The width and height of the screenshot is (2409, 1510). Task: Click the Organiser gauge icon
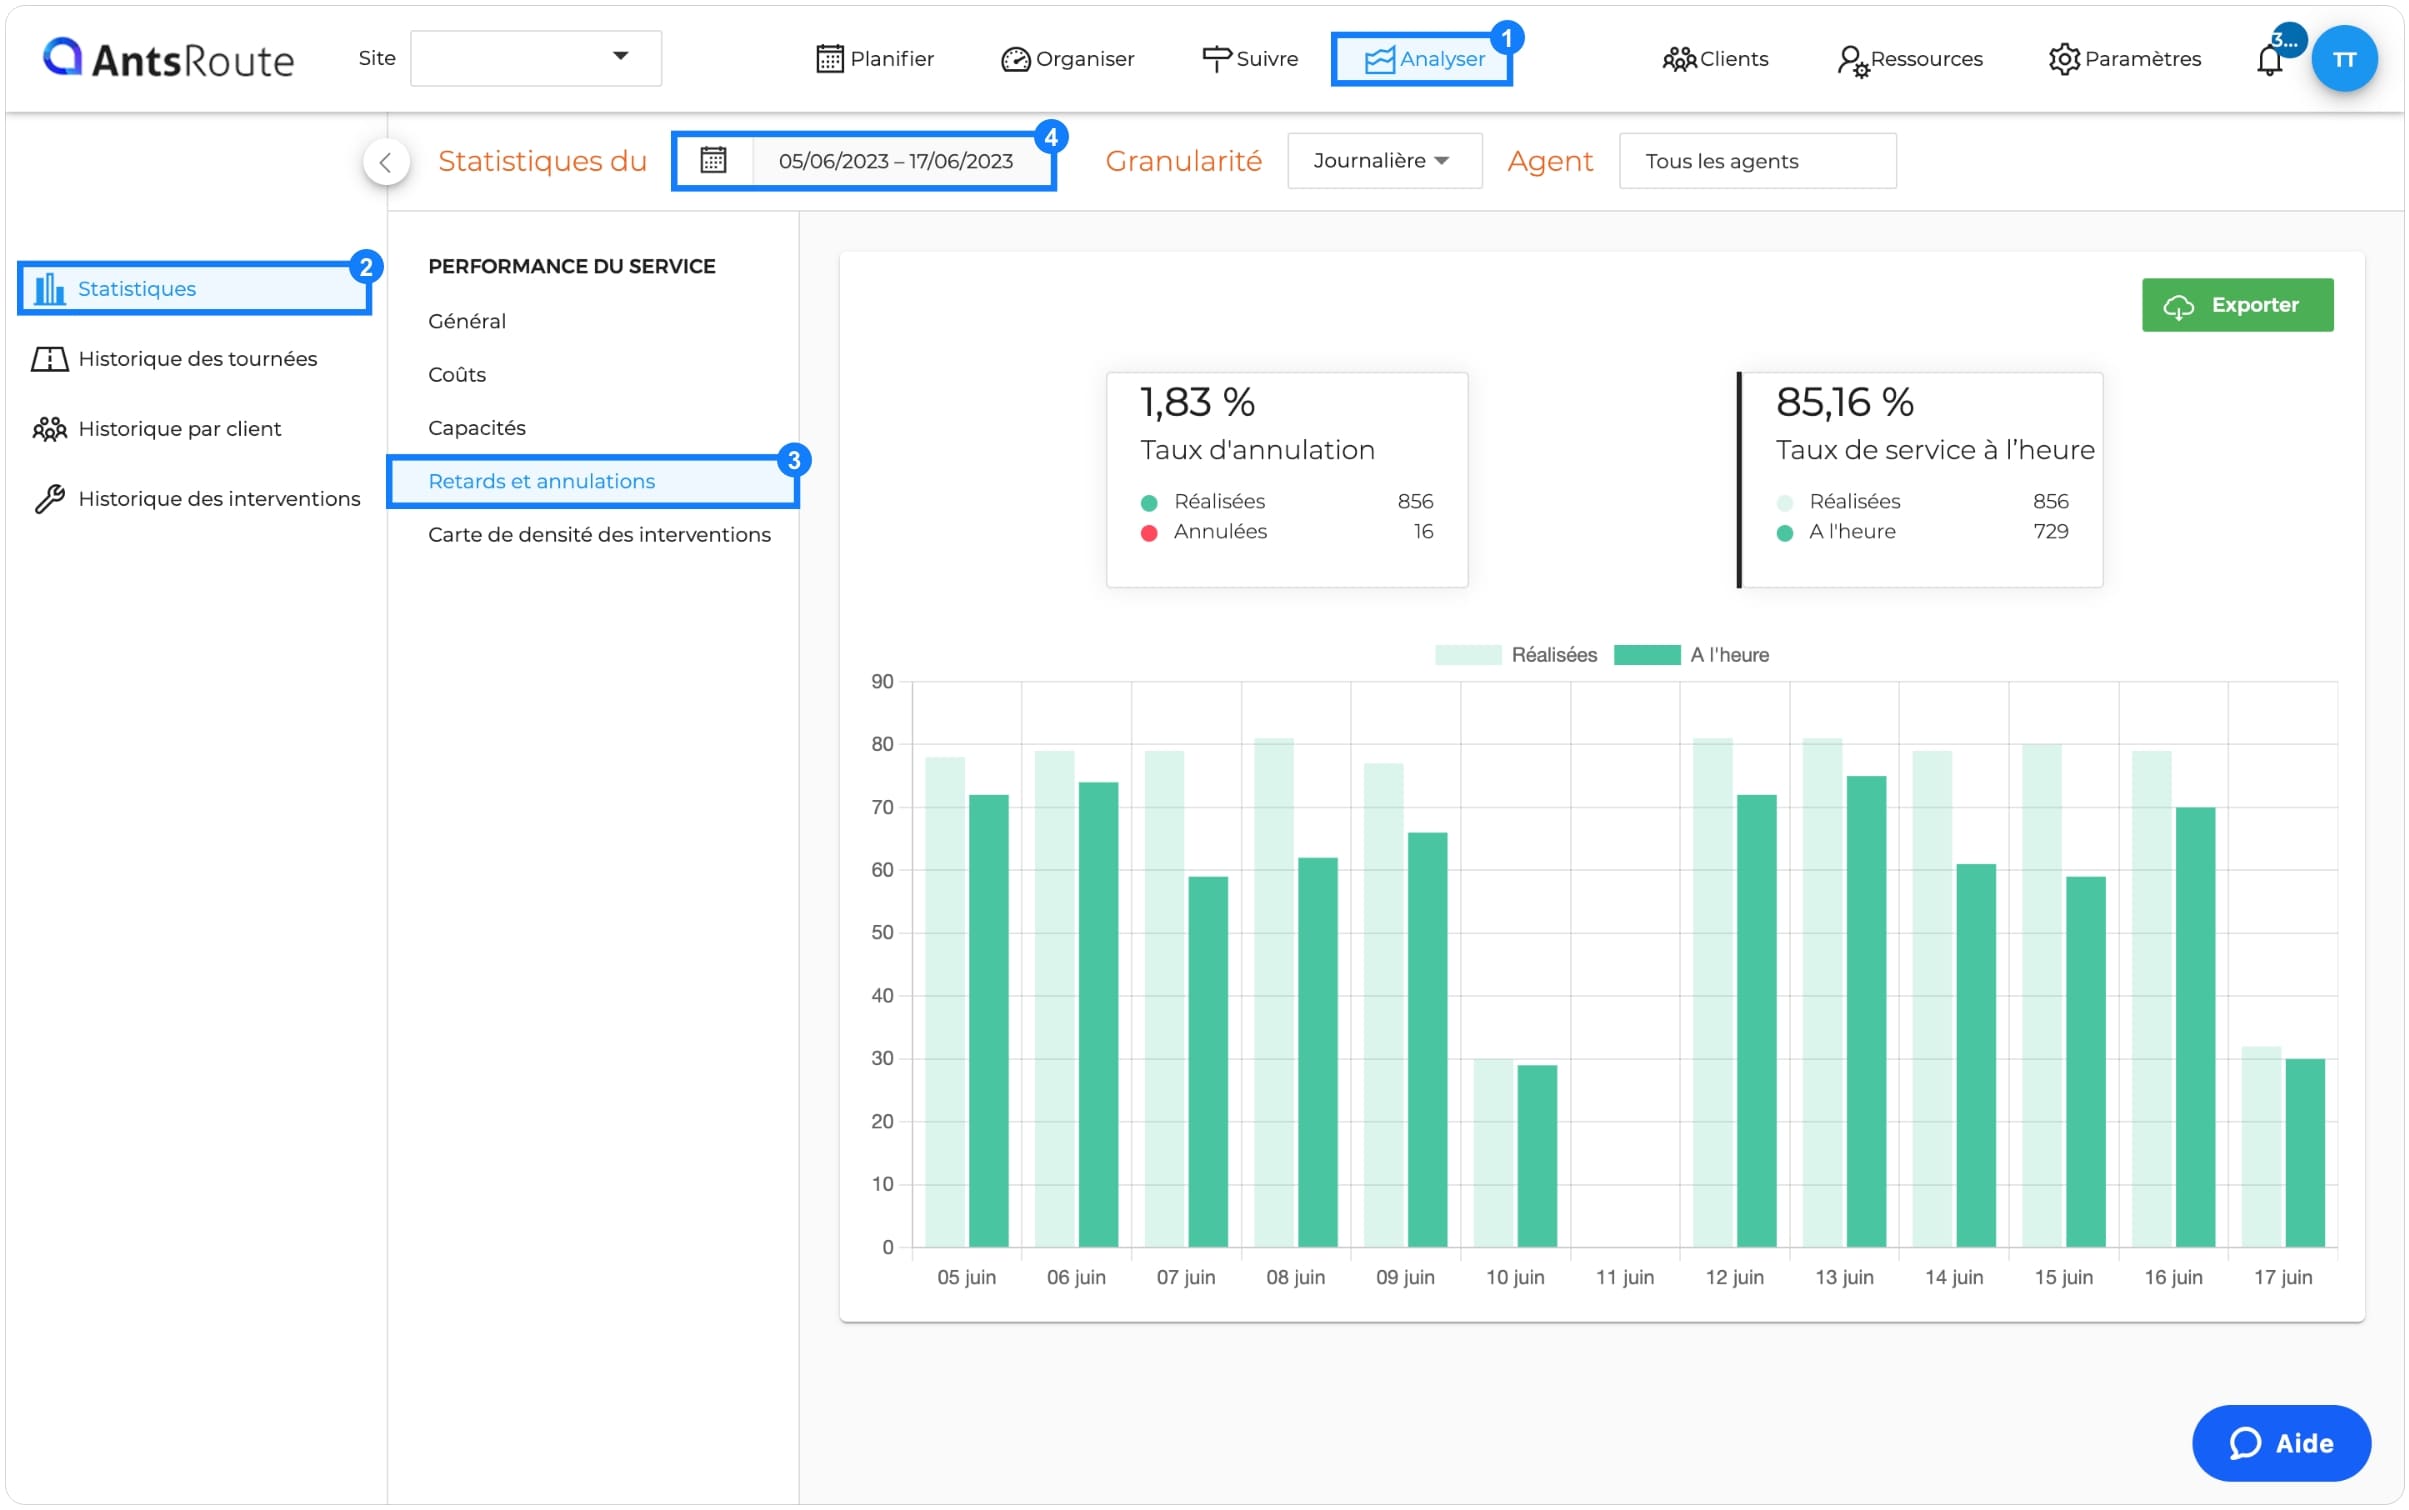point(1015,60)
